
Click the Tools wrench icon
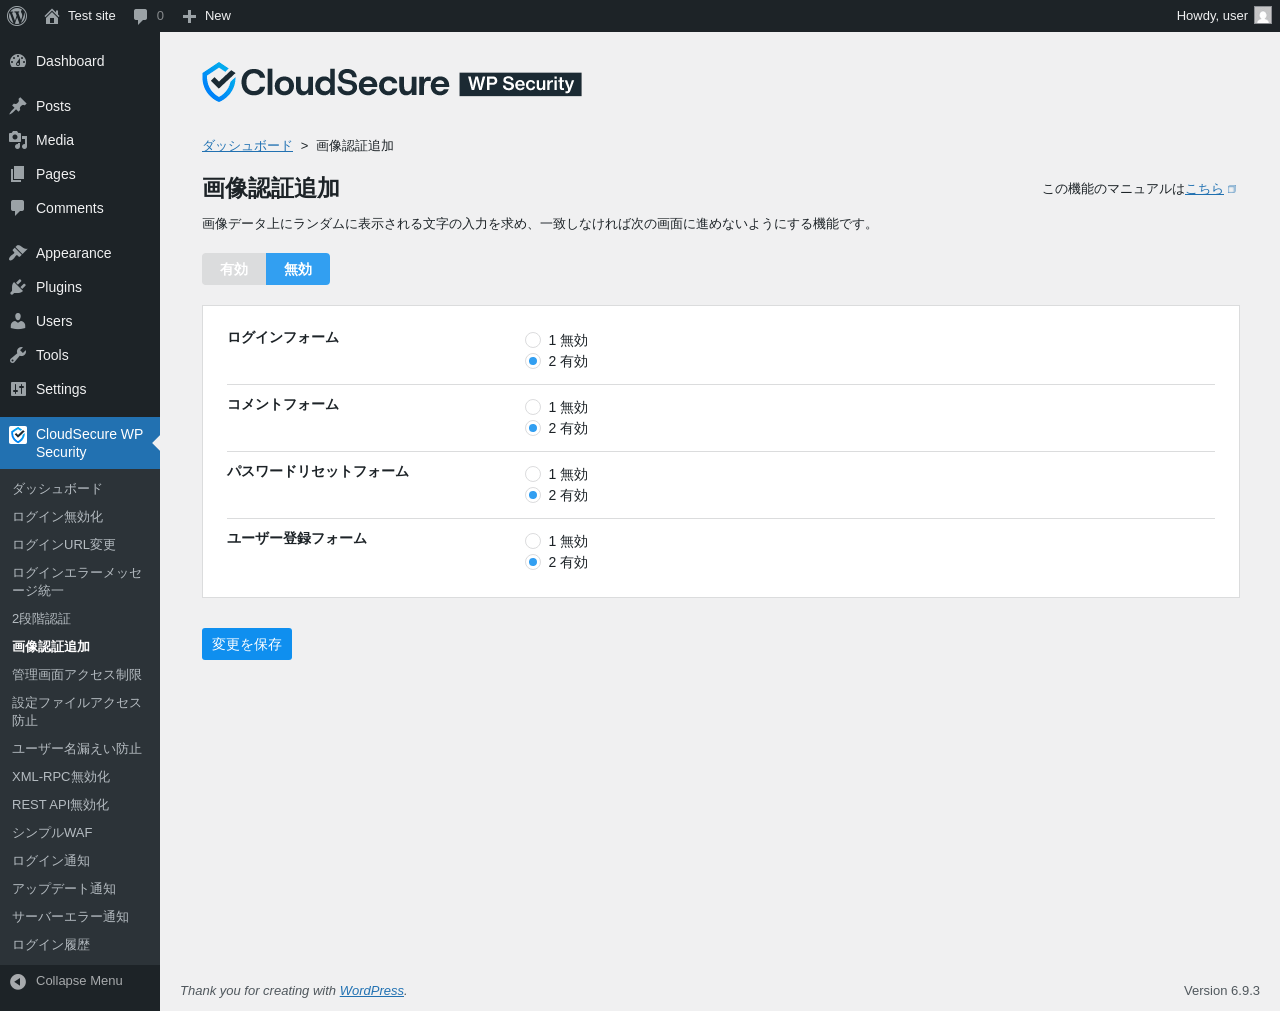click(x=18, y=355)
